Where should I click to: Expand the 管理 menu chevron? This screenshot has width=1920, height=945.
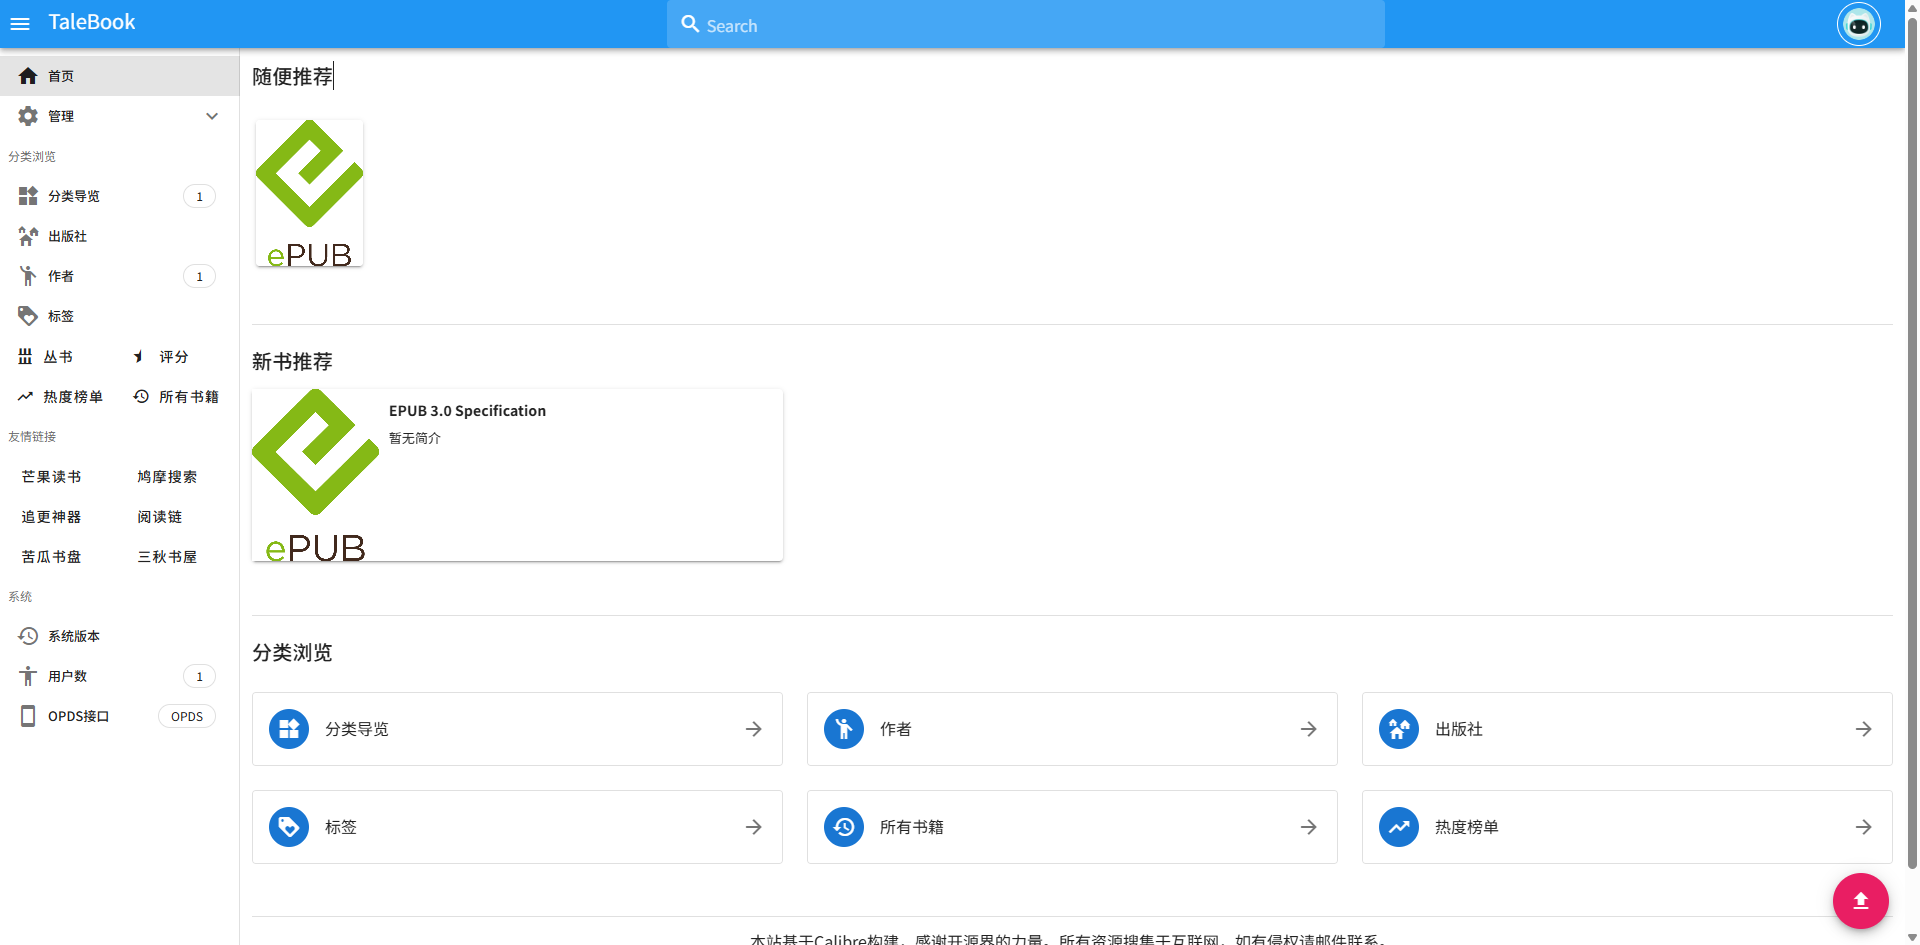212,116
